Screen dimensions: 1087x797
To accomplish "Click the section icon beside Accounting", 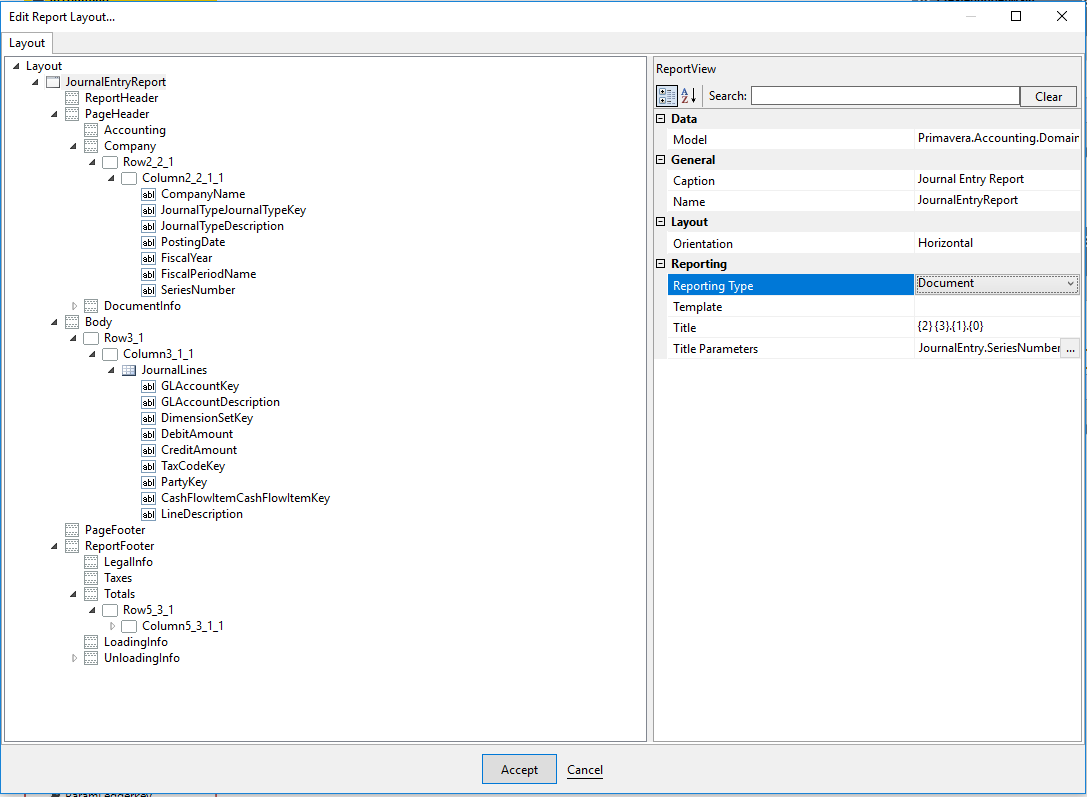I will tap(91, 130).
